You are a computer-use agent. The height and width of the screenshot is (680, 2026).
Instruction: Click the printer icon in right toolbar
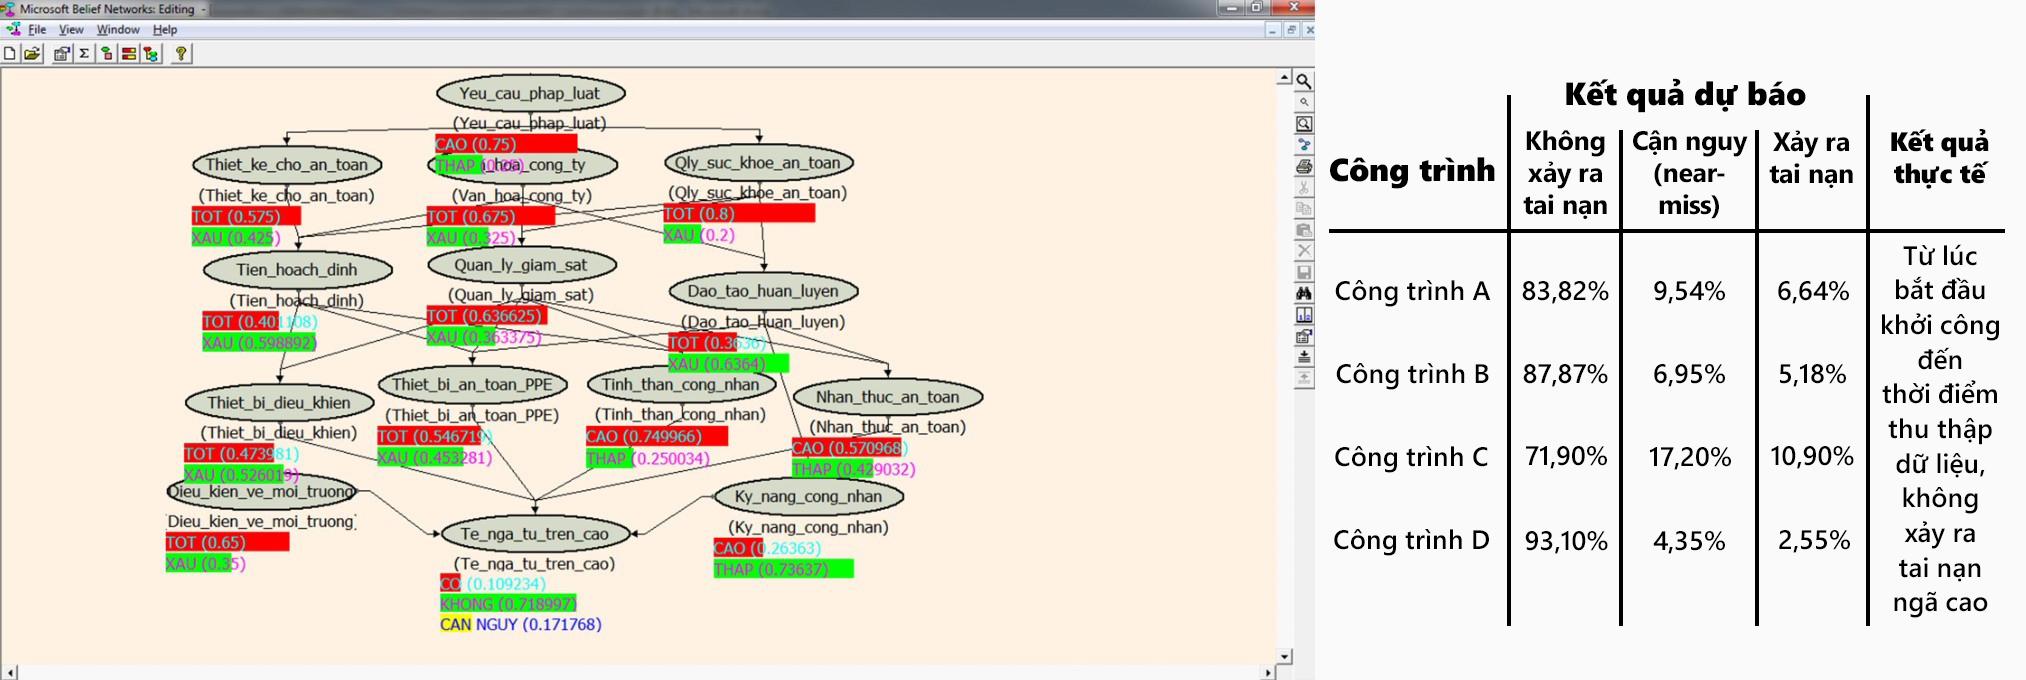point(1304,167)
